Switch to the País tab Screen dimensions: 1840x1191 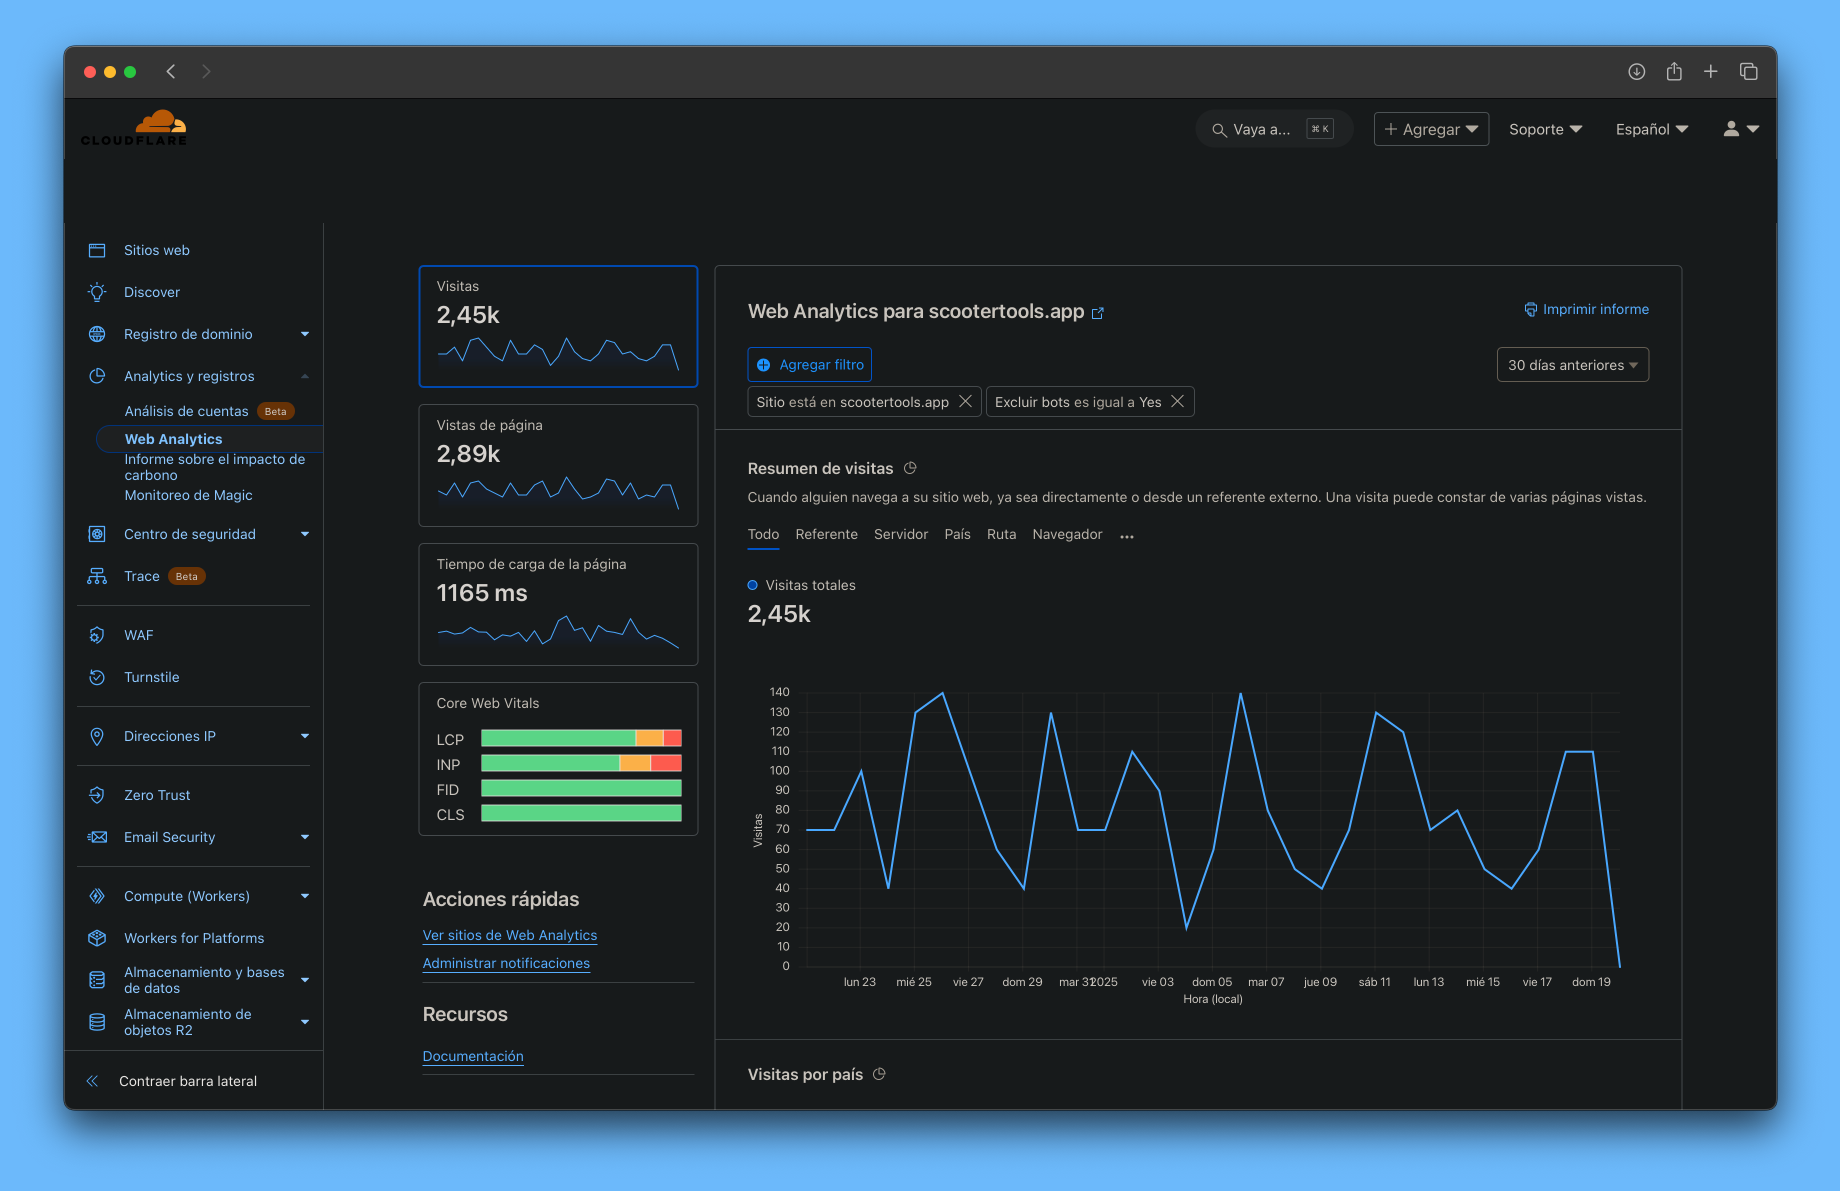[957, 534]
